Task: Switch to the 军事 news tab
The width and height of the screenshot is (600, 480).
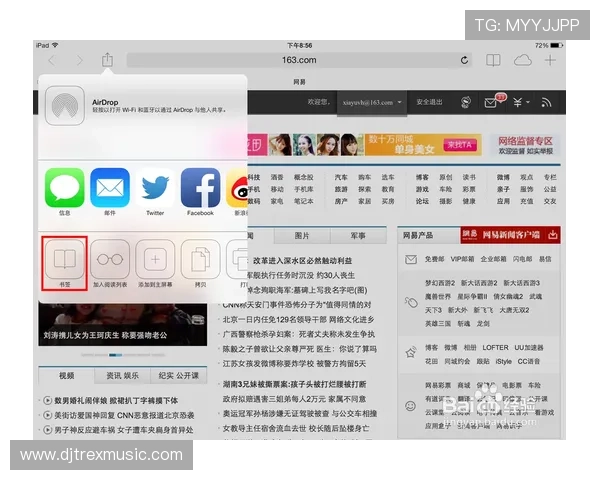Action: click(358, 236)
